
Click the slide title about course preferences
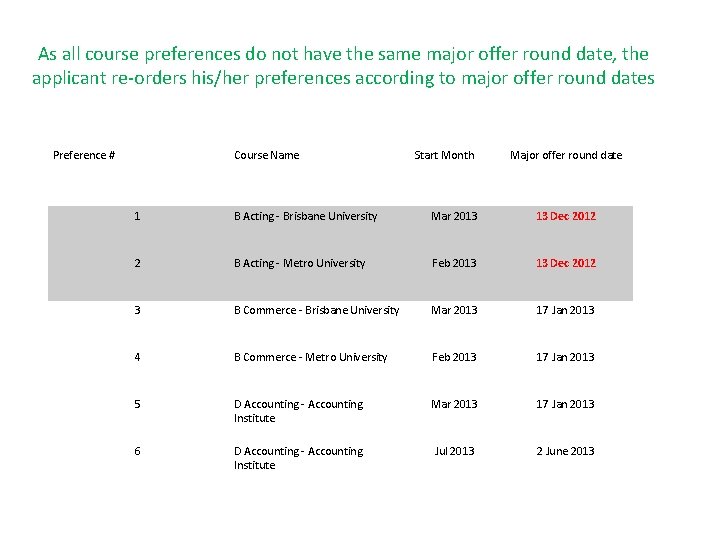pos(343,65)
